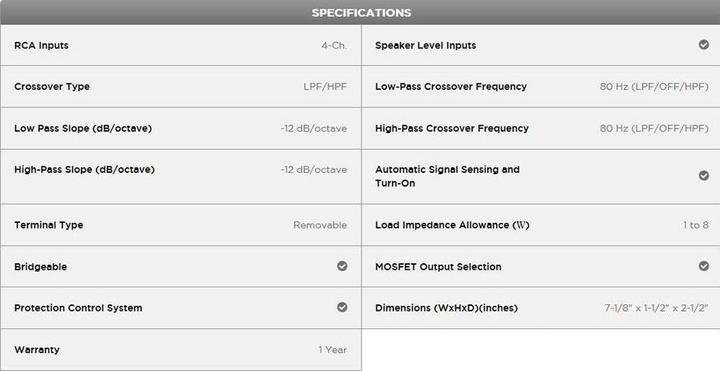
Task: Click the Dimensions (WxHxD) label
Action: click(x=446, y=308)
